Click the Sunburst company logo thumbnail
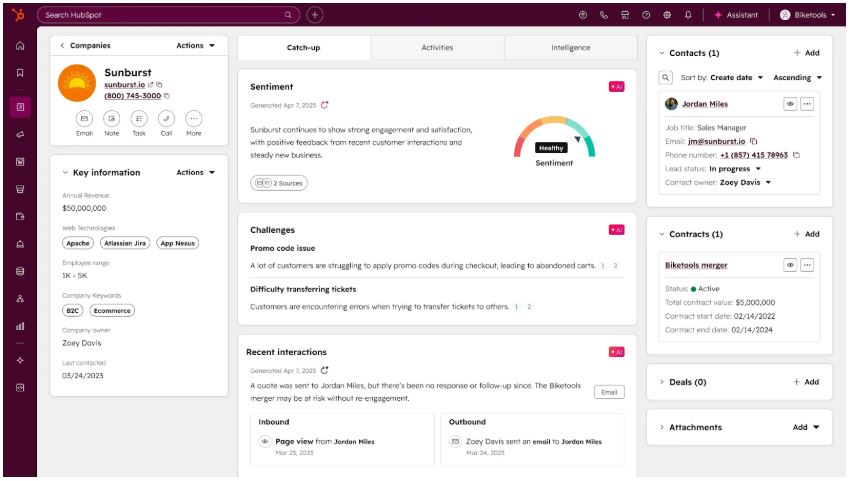Viewport: 851px width, 481px height. point(77,83)
